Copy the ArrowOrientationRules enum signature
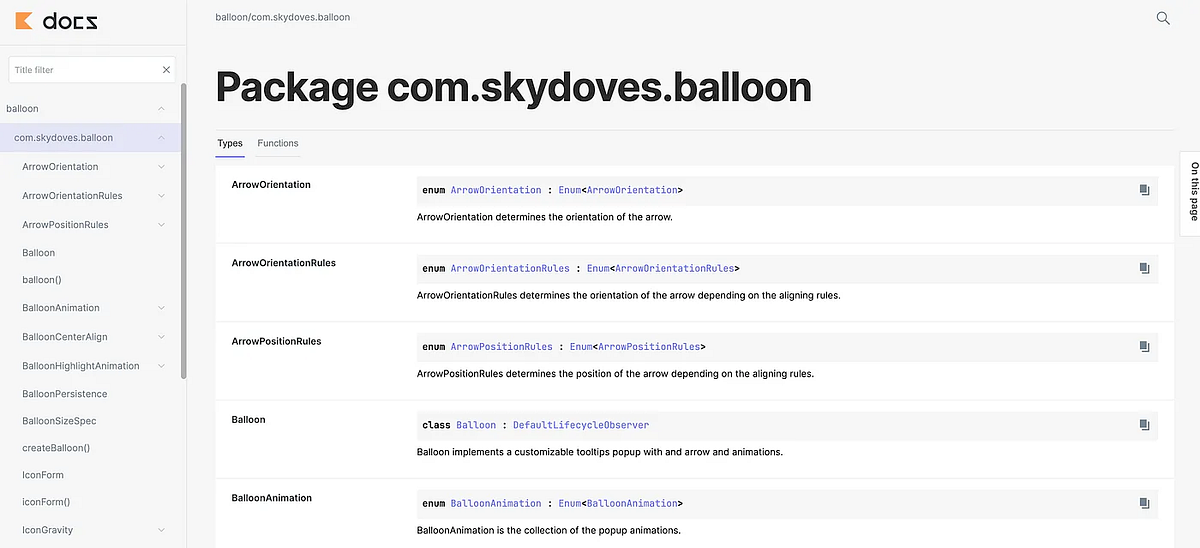Screen dimensions: 1200x548 point(1144,268)
